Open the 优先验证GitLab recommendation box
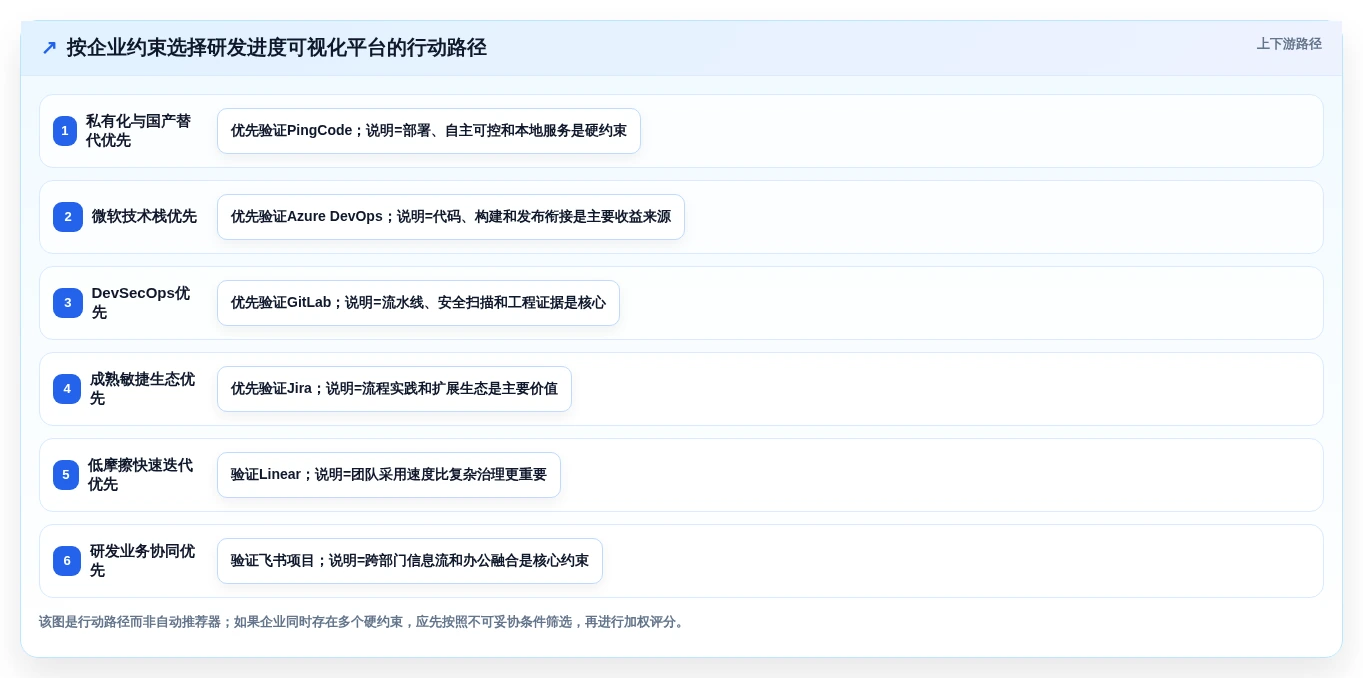This screenshot has height=678, width=1363. 418,303
